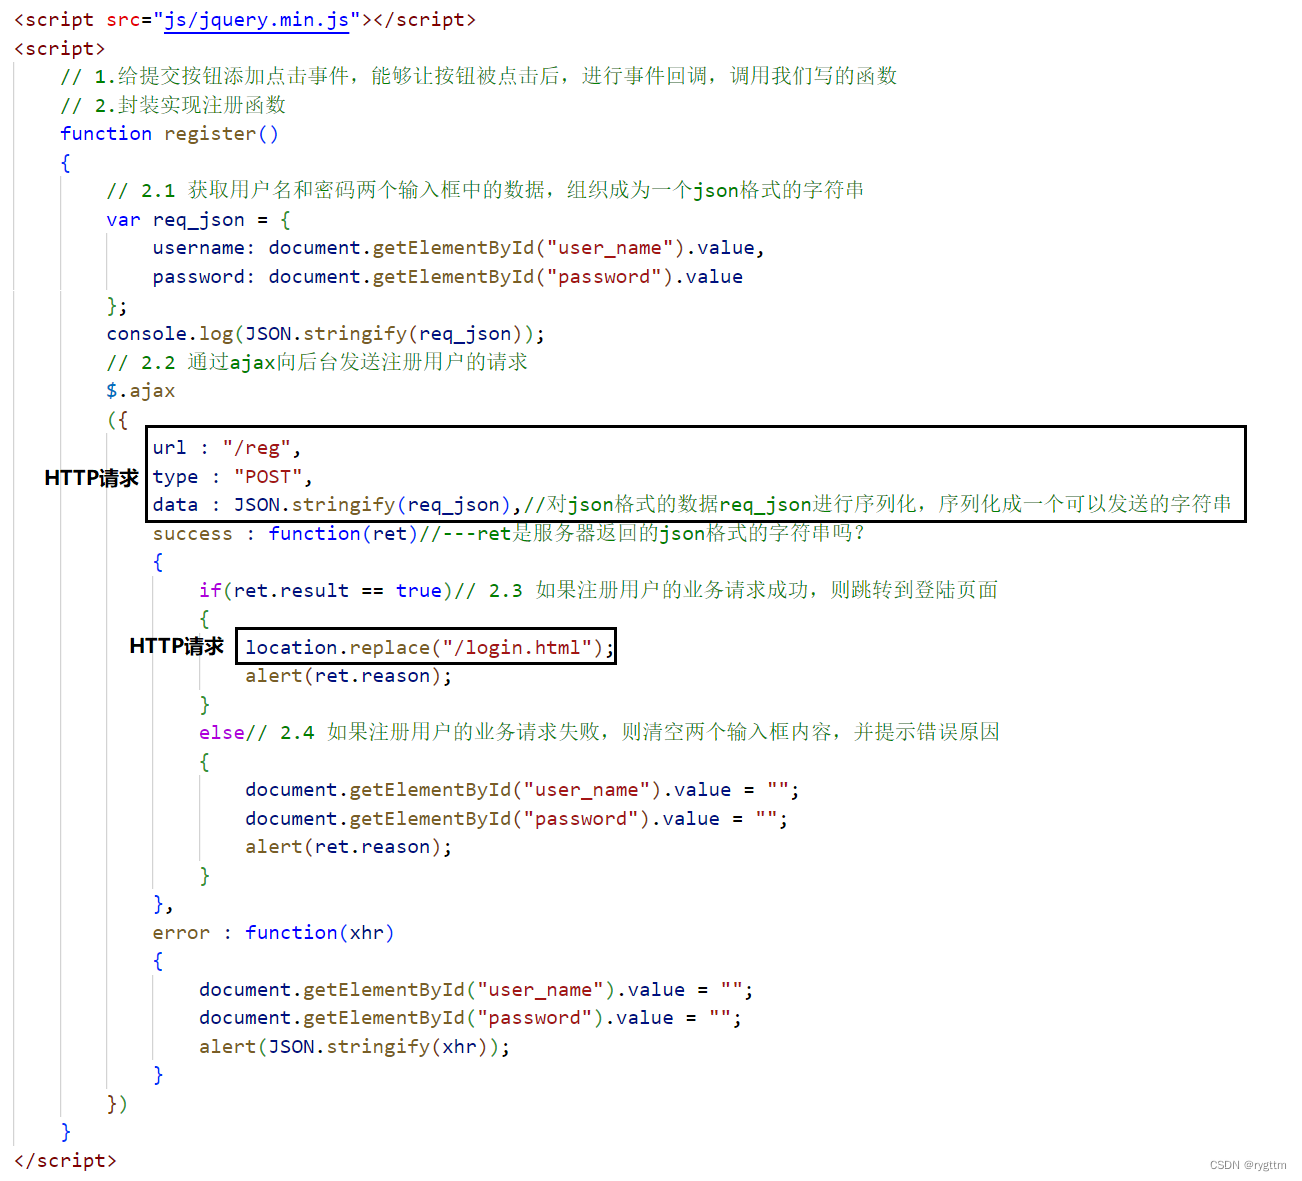Click the closing </script> tag at the end
The image size is (1302, 1181).
pos(66,1160)
